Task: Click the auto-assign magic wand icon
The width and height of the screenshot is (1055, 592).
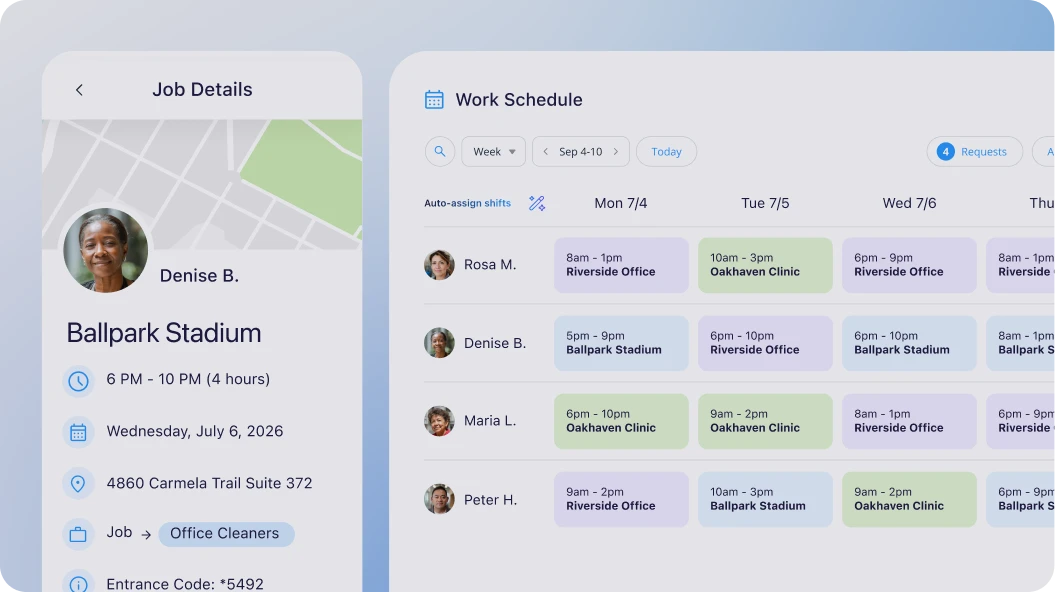Action: [x=537, y=203]
